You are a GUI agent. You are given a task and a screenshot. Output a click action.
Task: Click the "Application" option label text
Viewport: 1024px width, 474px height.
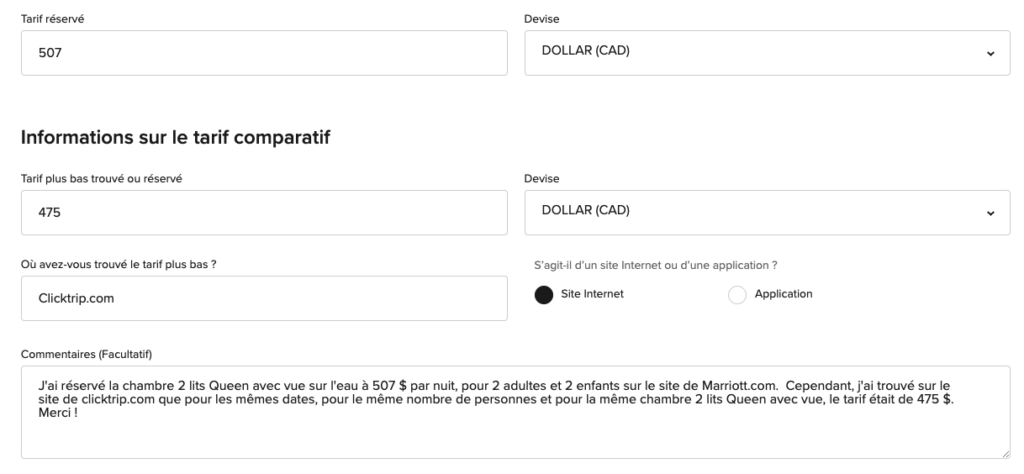783,294
